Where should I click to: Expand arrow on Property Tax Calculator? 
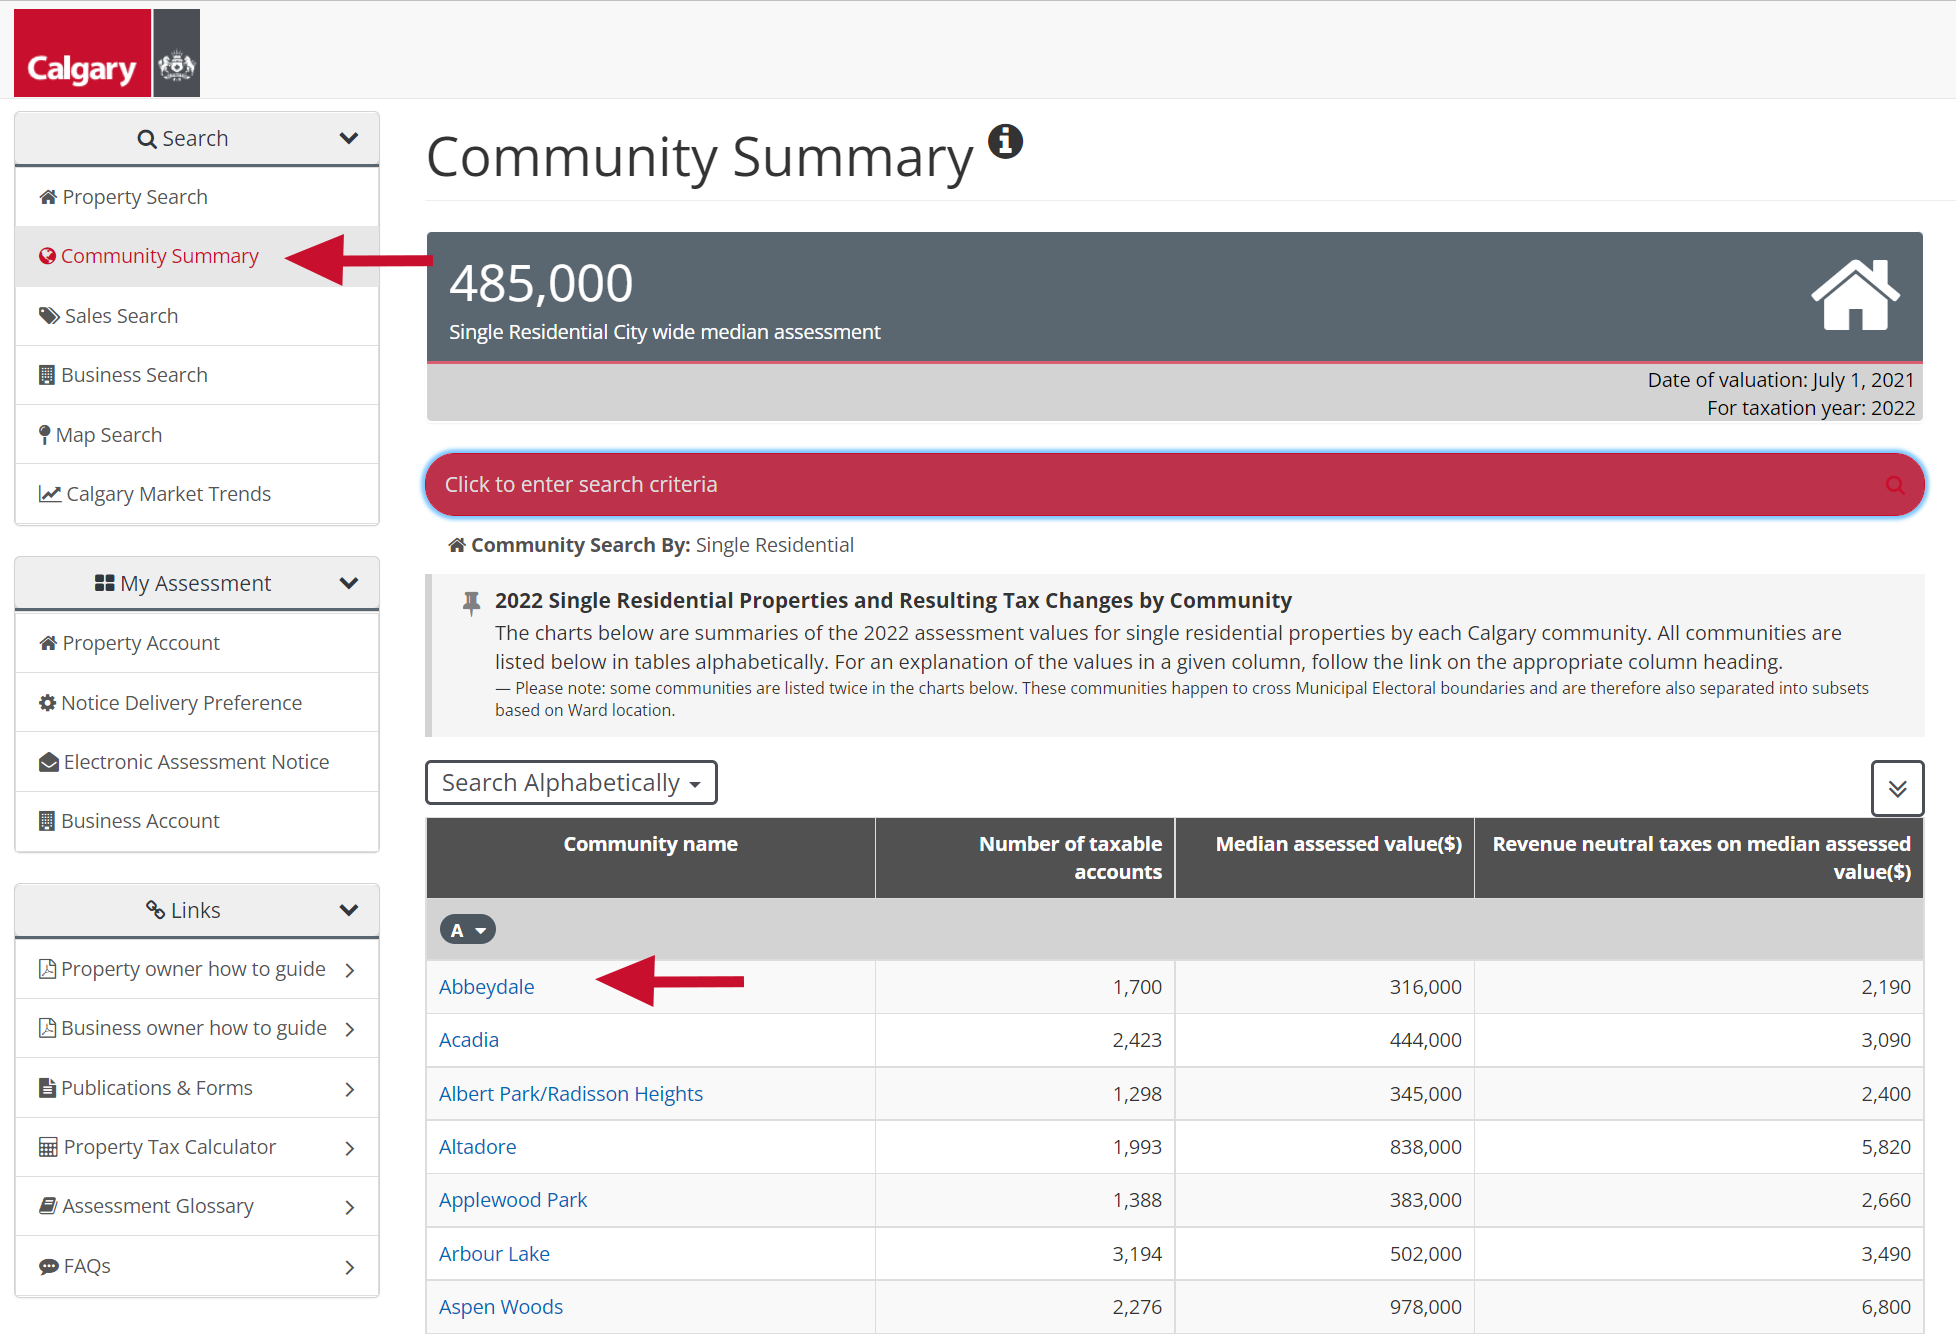(x=350, y=1148)
